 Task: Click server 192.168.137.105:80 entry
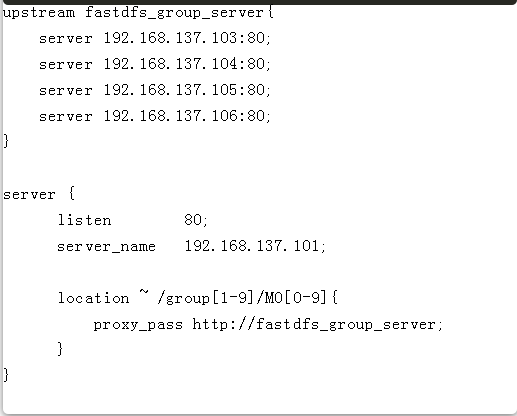click(x=155, y=90)
